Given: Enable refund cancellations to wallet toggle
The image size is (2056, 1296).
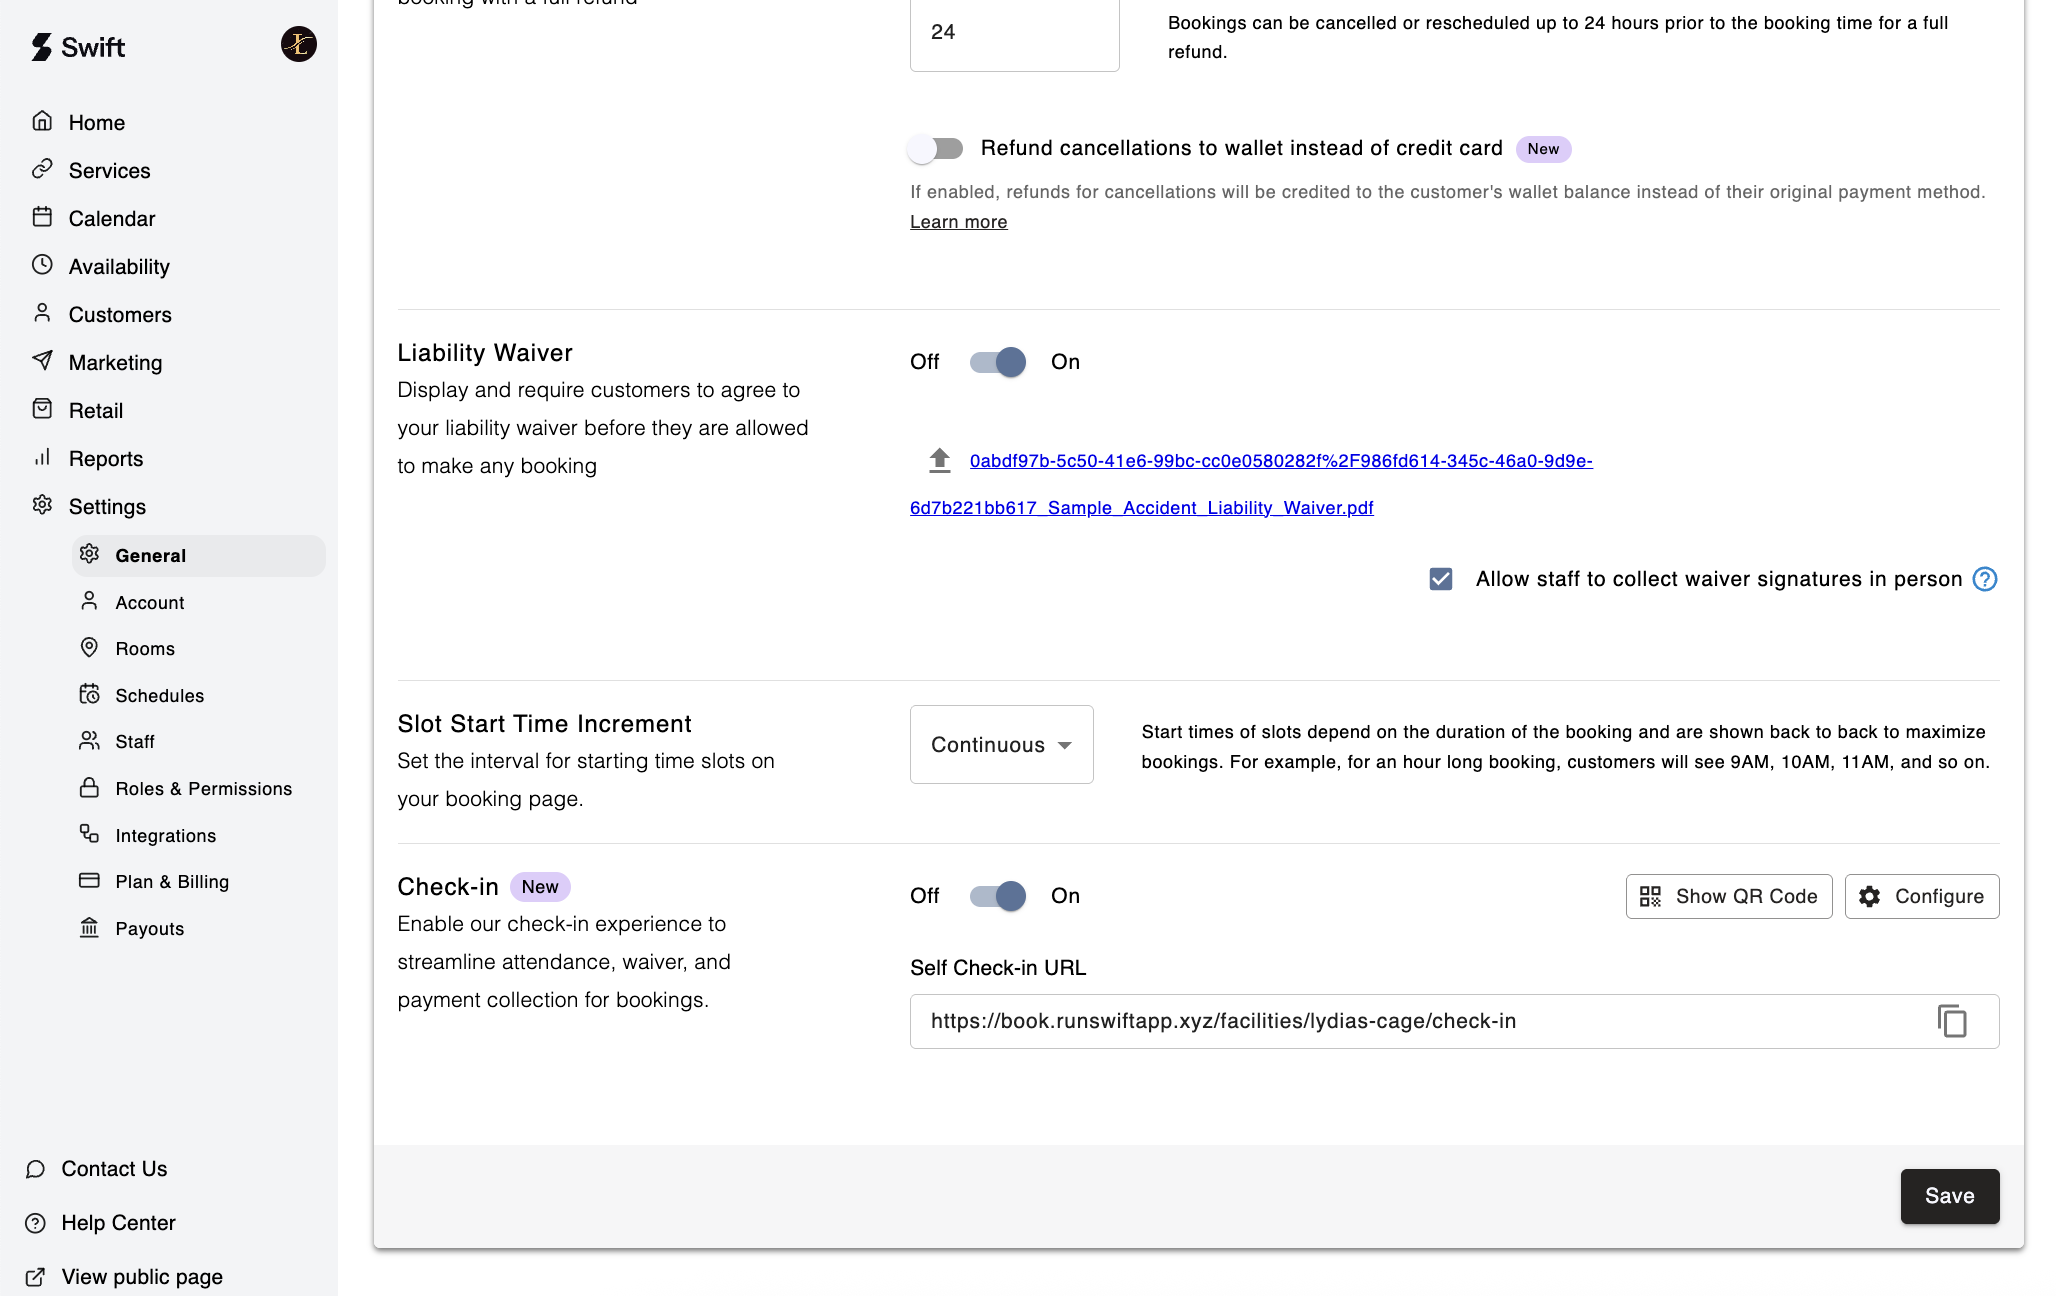Looking at the screenshot, I should tap(936, 149).
